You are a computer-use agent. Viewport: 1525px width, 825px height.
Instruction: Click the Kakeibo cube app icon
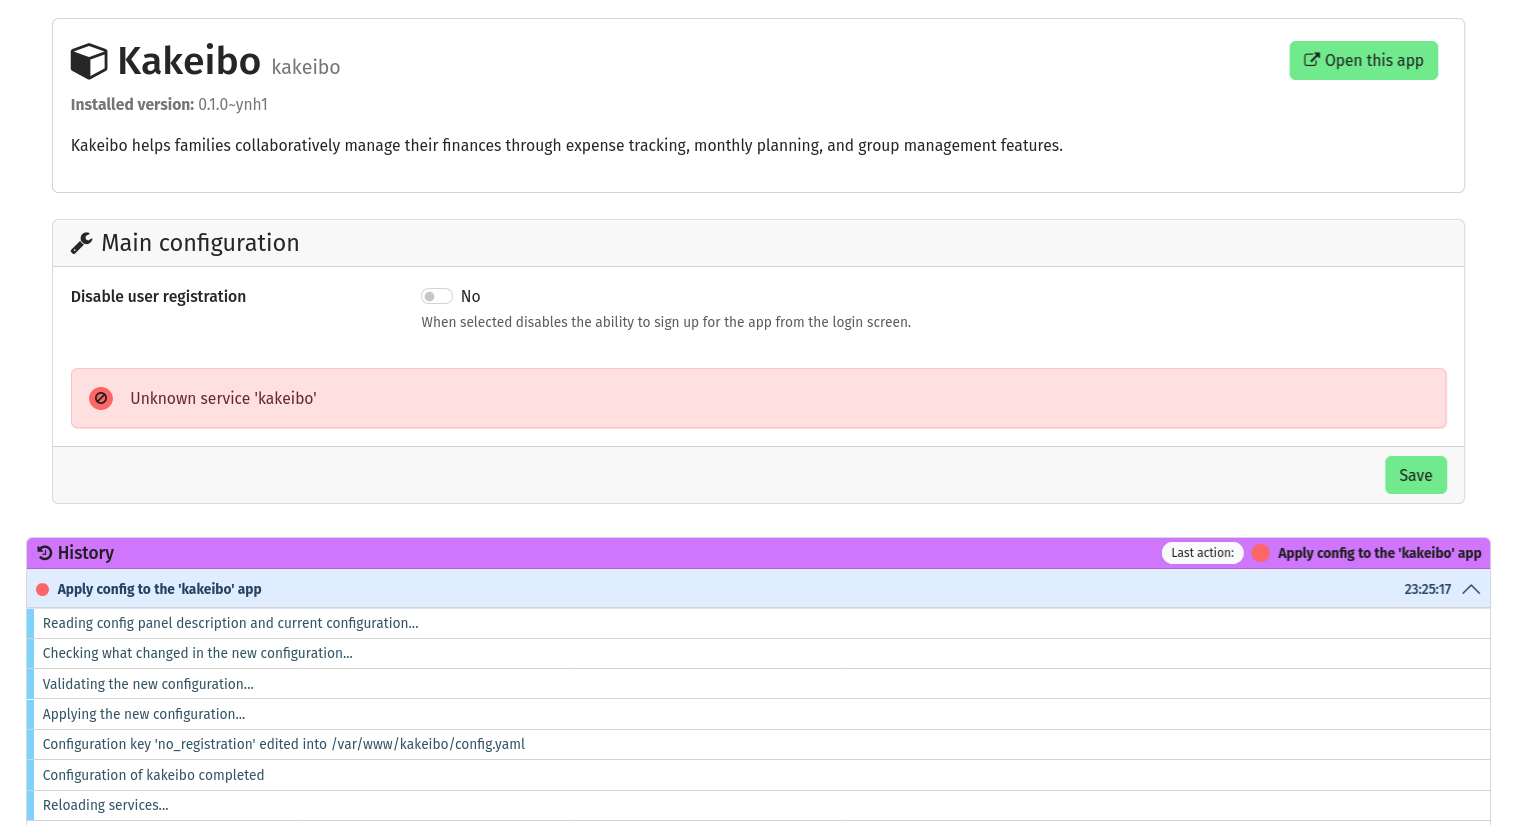point(89,61)
